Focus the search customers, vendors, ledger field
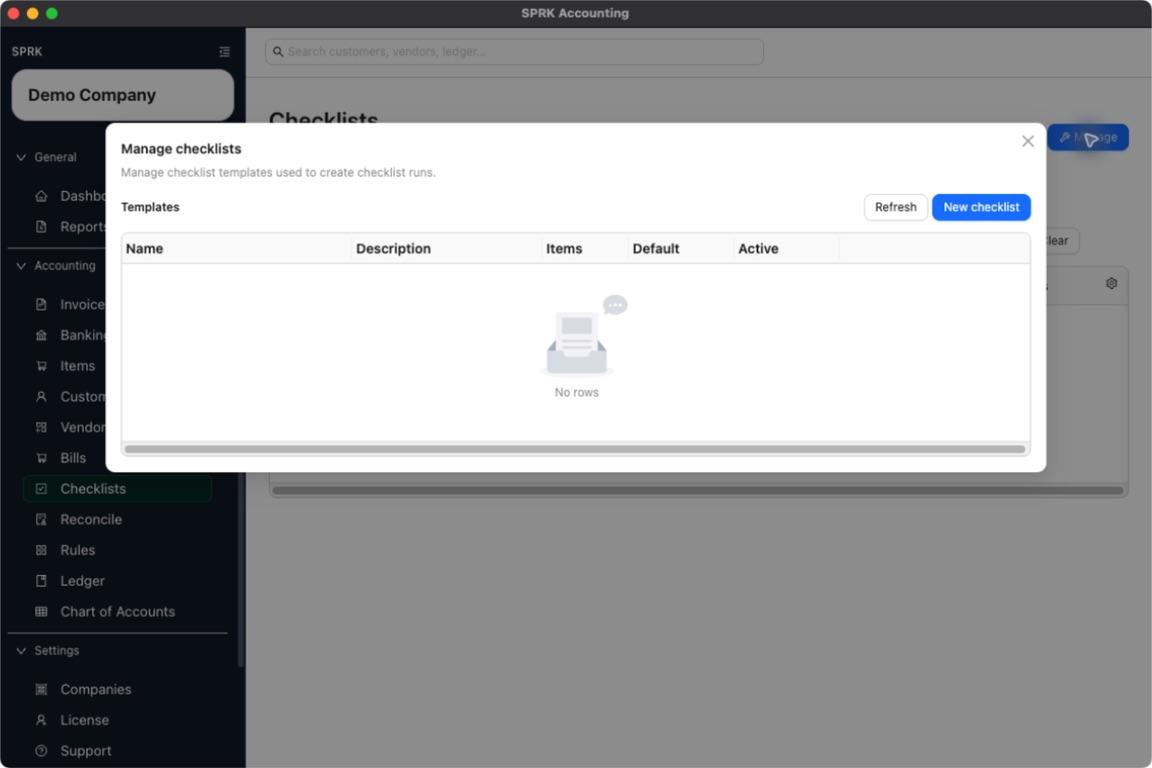1152x768 pixels. coord(514,51)
